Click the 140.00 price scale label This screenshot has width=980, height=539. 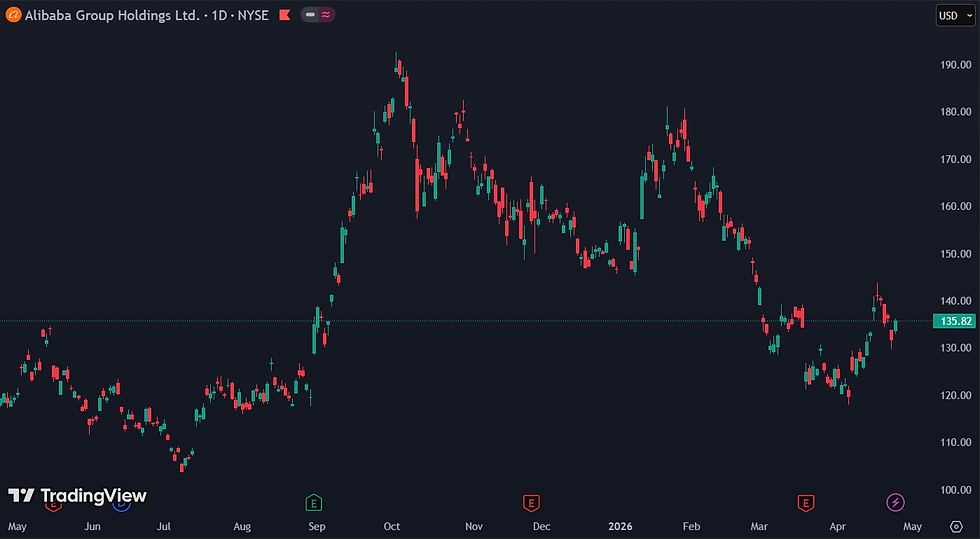[956, 301]
